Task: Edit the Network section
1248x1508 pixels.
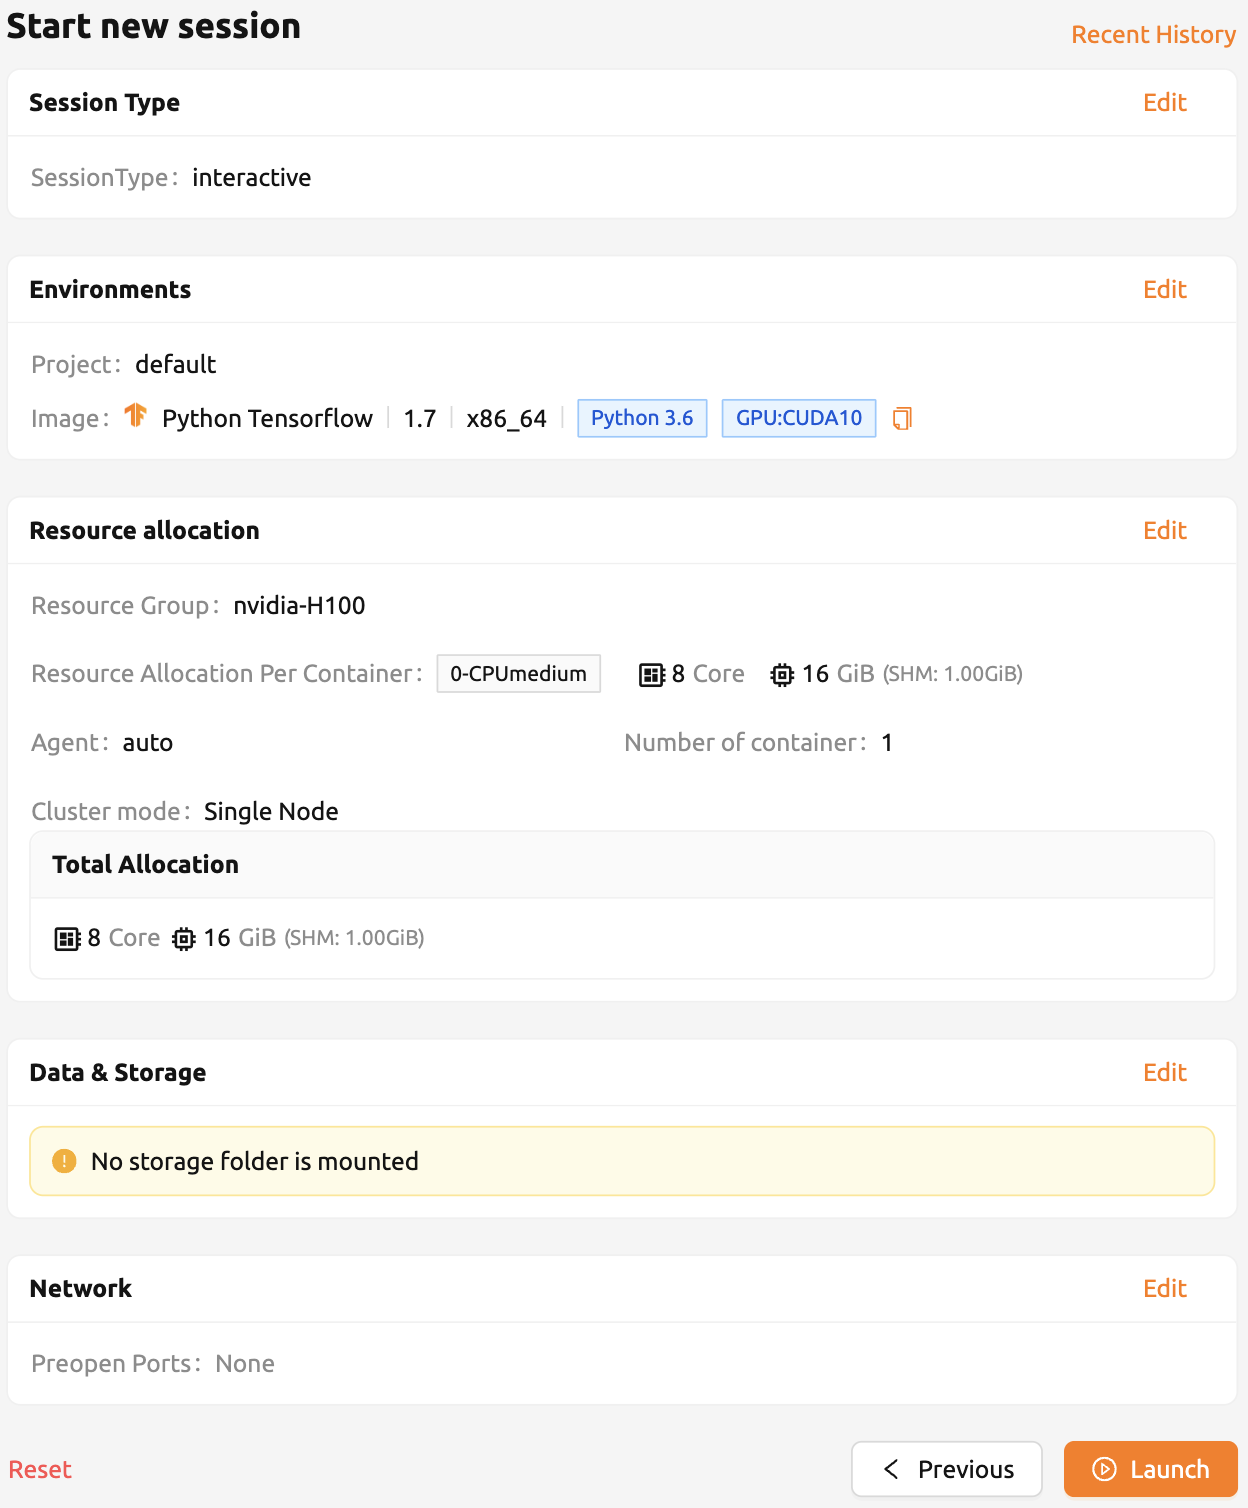Action: (x=1165, y=1289)
